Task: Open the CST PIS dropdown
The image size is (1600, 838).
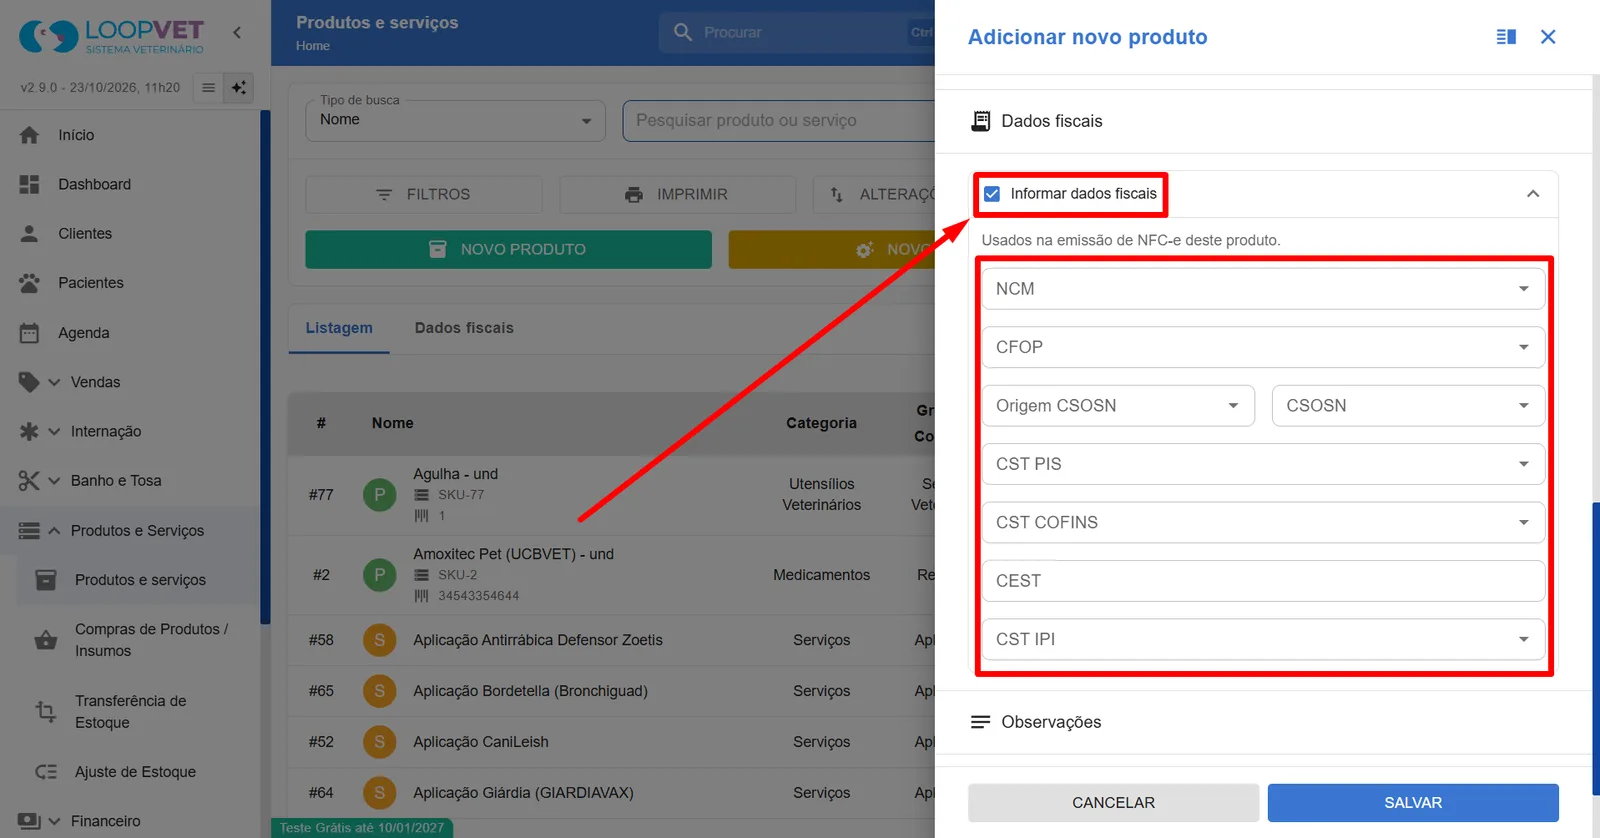Action: pyautogui.click(x=1264, y=464)
